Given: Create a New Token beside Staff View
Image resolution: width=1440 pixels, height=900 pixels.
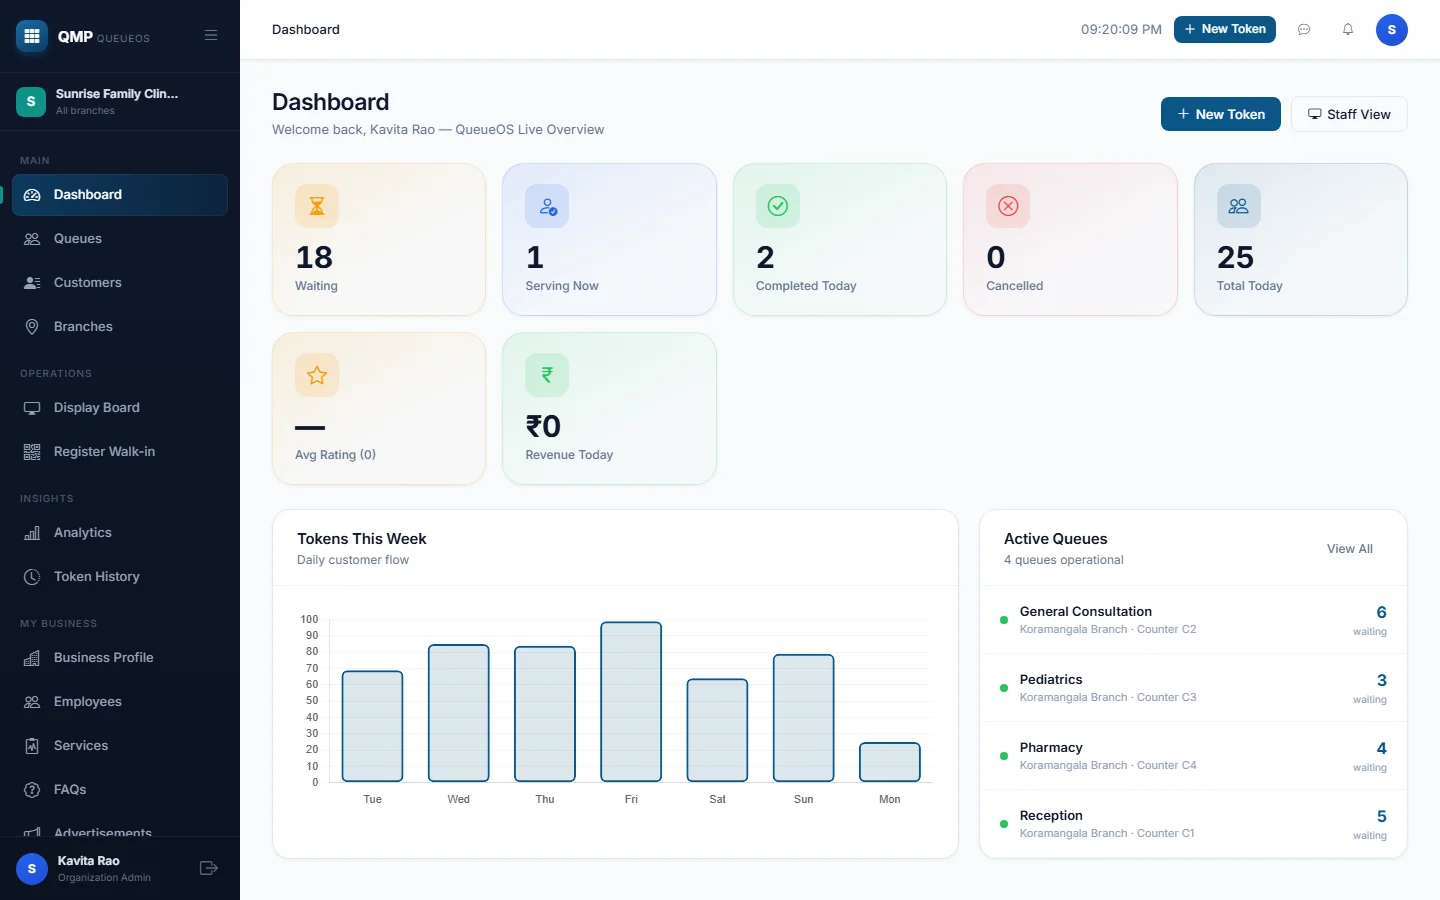Looking at the screenshot, I should [1221, 114].
